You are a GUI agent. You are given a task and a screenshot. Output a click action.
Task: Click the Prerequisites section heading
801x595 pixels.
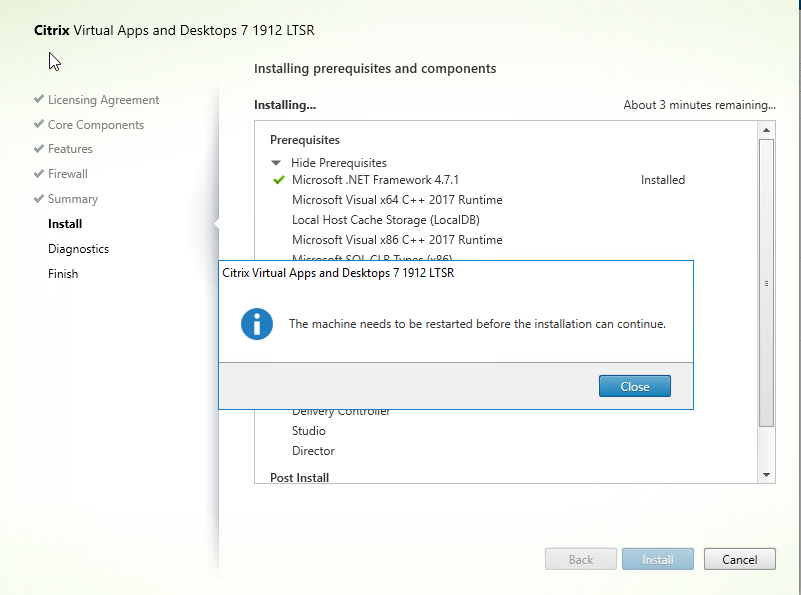(304, 140)
